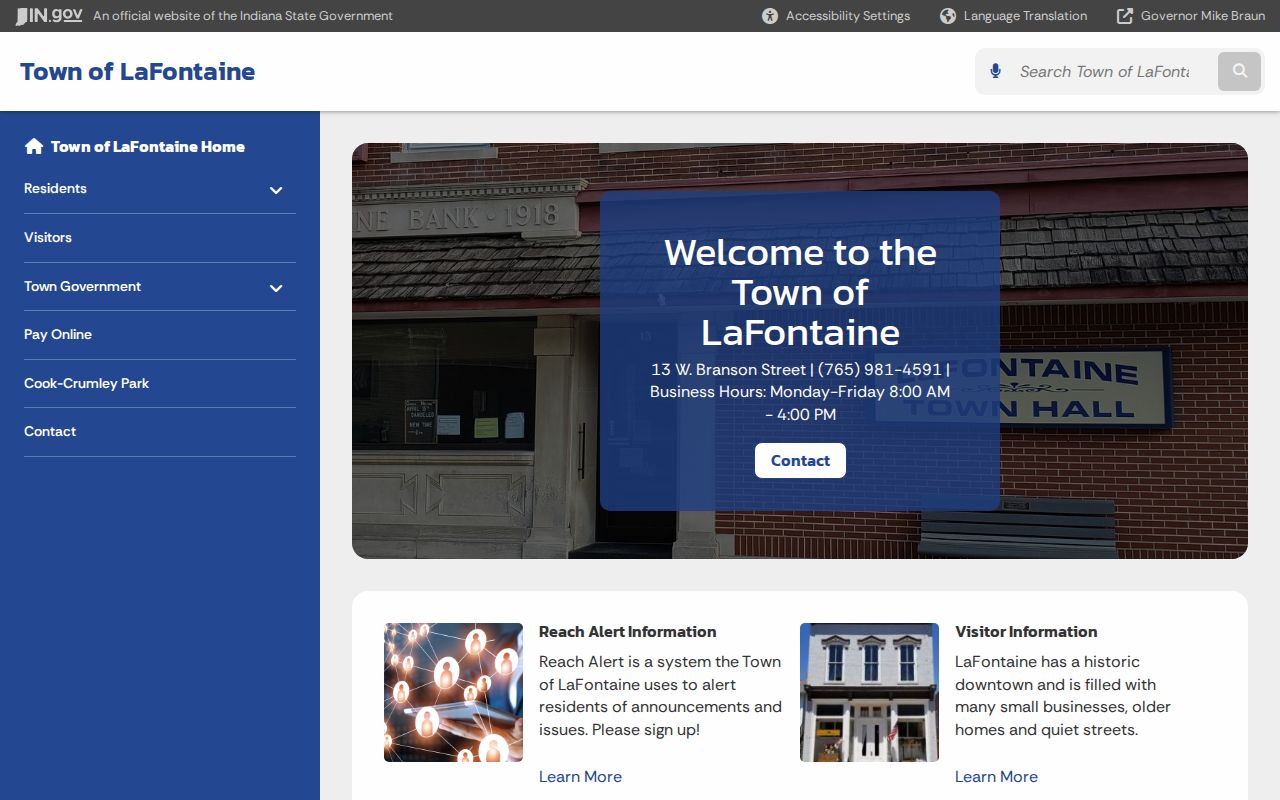The image size is (1280, 800).
Task: Click the Language Translation globe icon
Action: click(x=948, y=16)
